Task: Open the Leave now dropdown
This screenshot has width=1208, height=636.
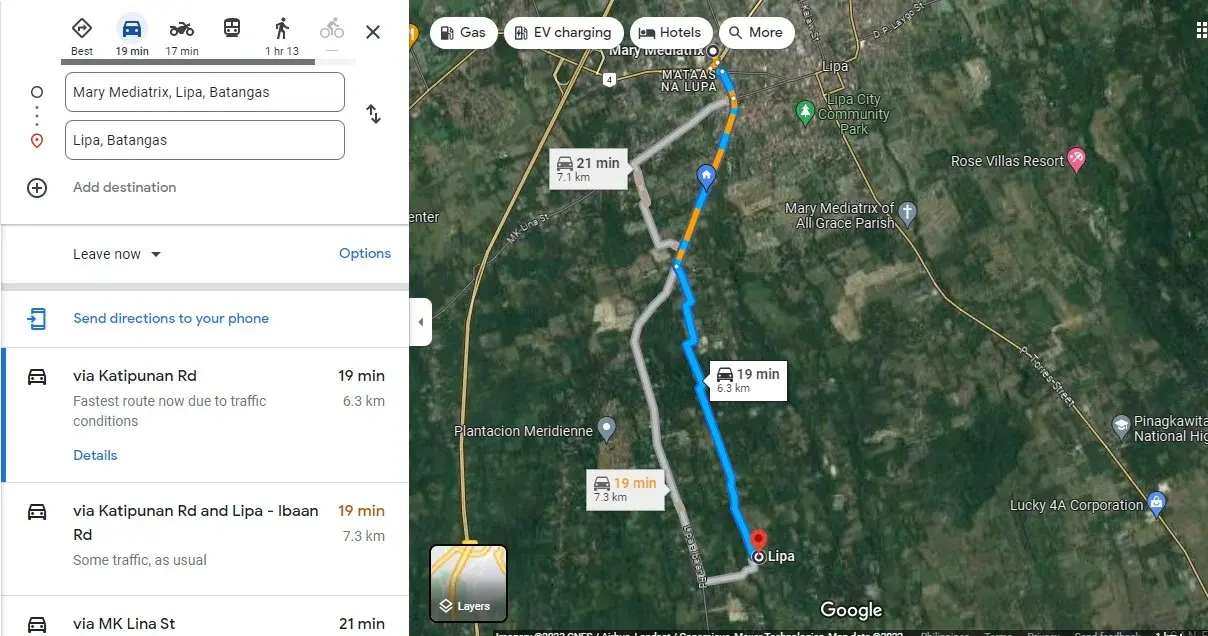Action: (117, 254)
